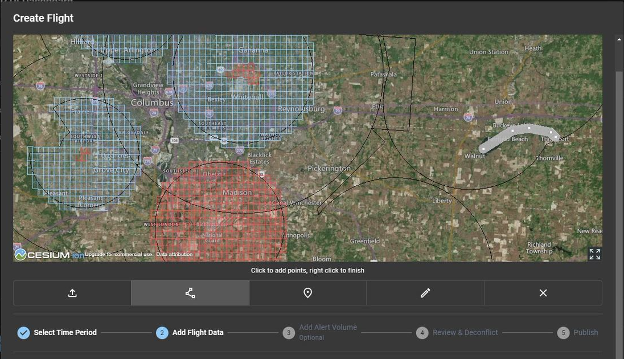Go to the Publish step
This screenshot has width=624, height=360.
click(585, 333)
